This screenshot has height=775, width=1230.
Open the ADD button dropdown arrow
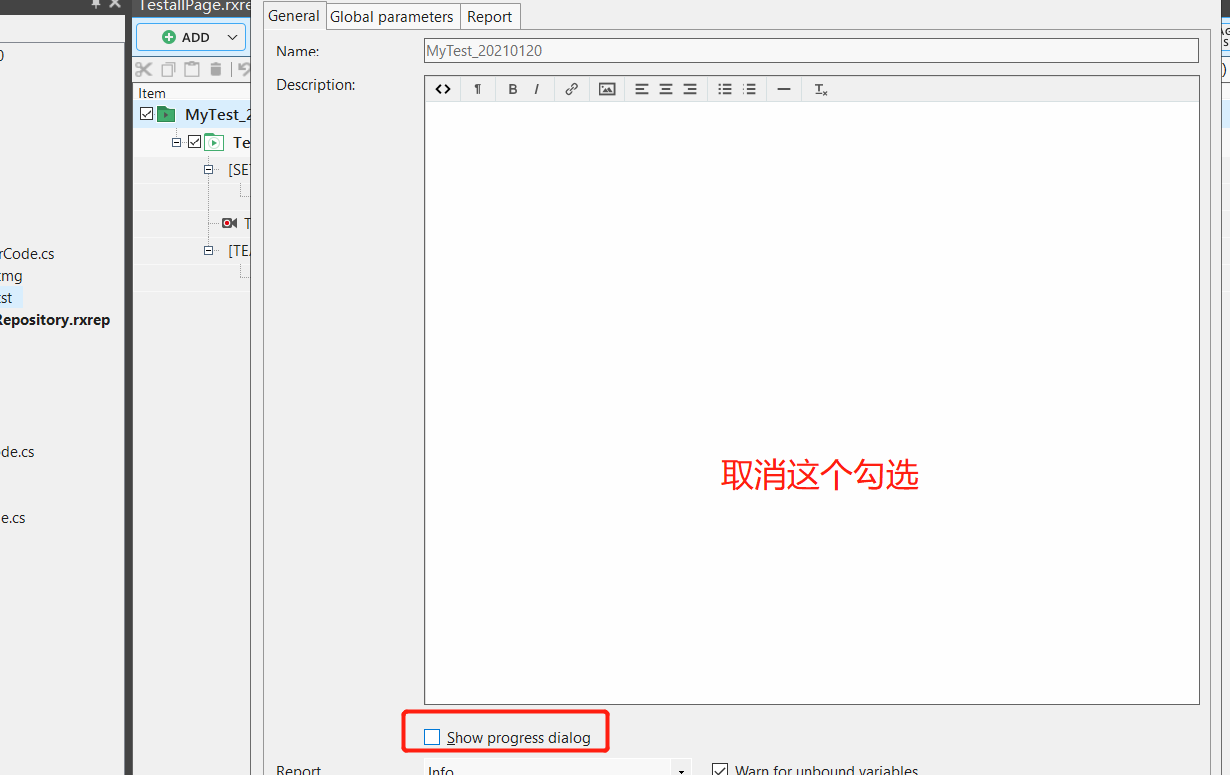click(233, 37)
